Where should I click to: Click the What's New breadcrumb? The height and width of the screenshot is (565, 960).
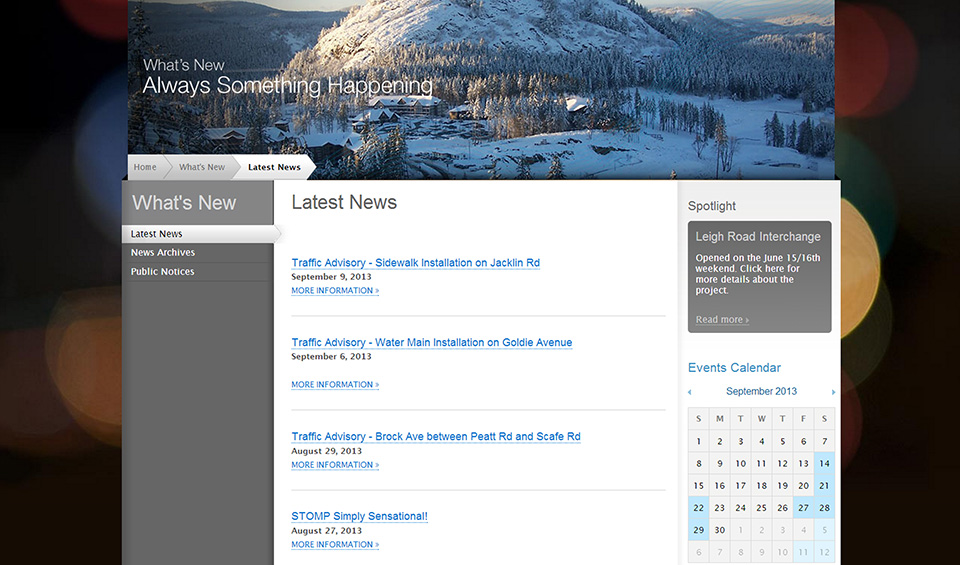202,167
